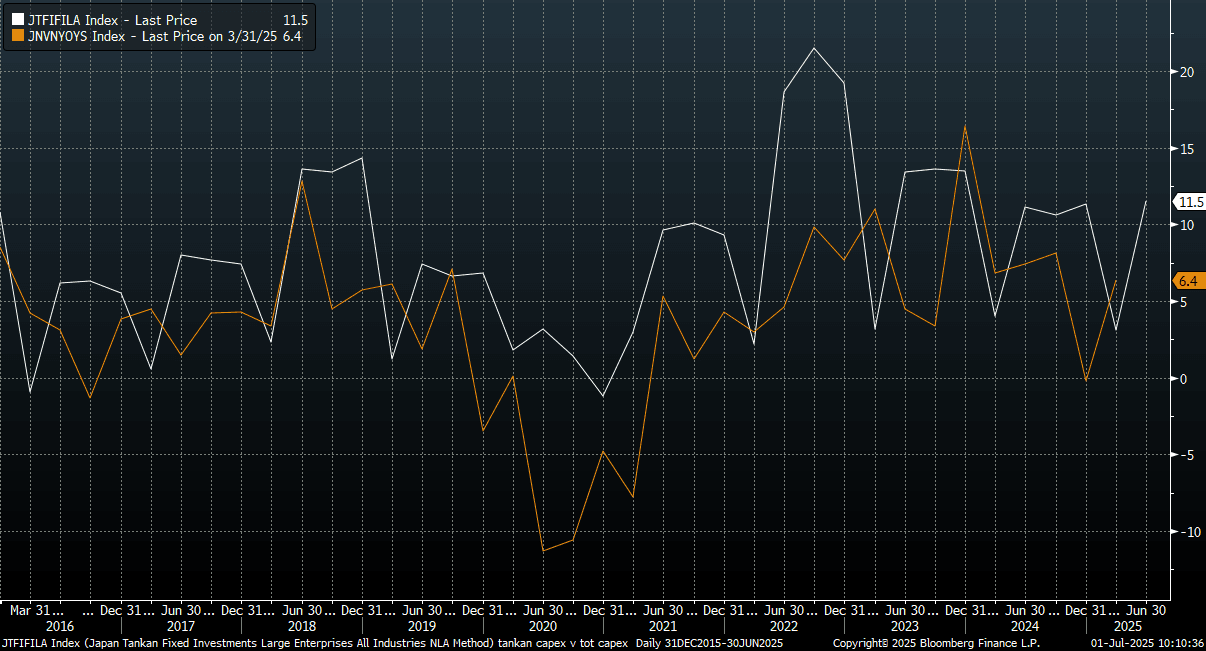Click the 15 label on the y-axis
The height and width of the screenshot is (651, 1206).
click(x=1187, y=149)
